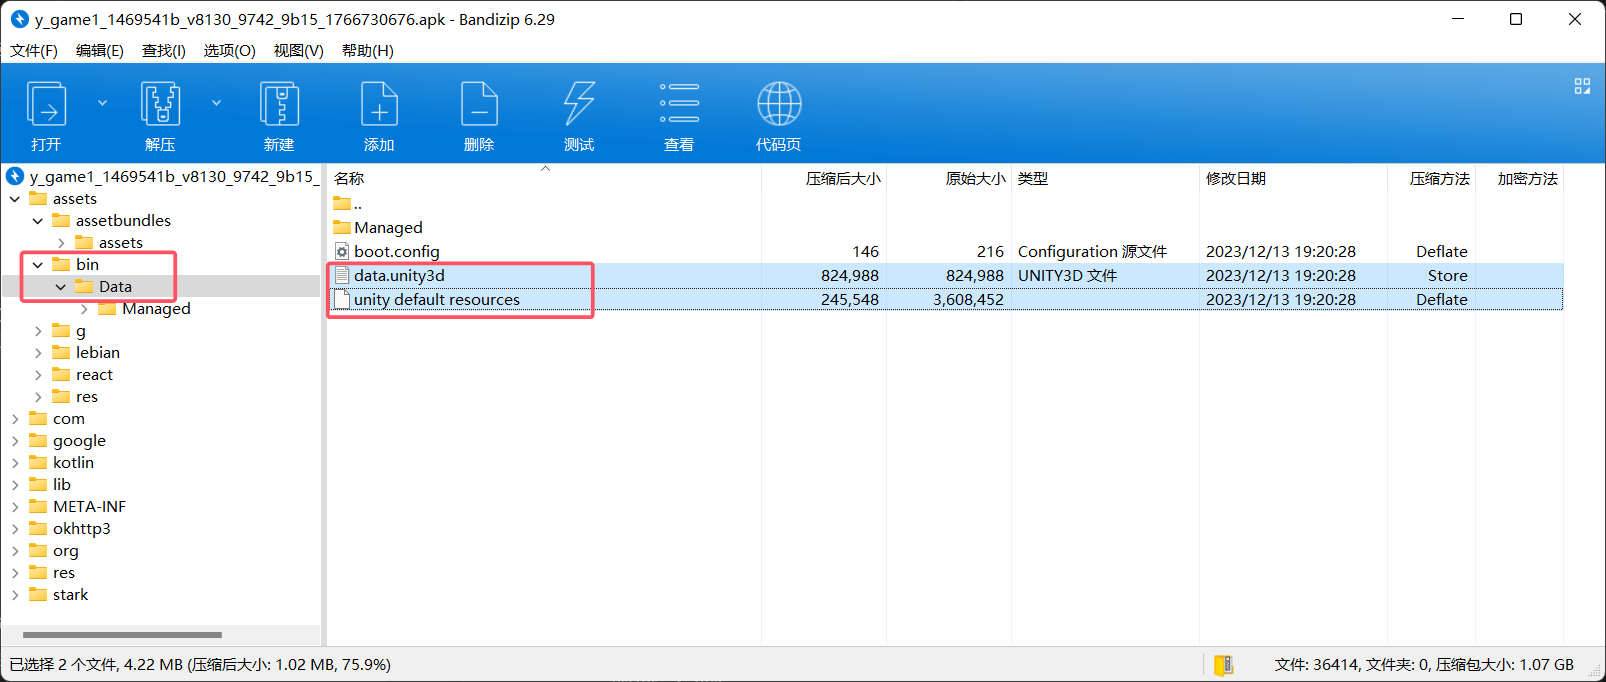Click the 添加 (Add) toolbar icon
This screenshot has width=1606, height=682.
379,104
